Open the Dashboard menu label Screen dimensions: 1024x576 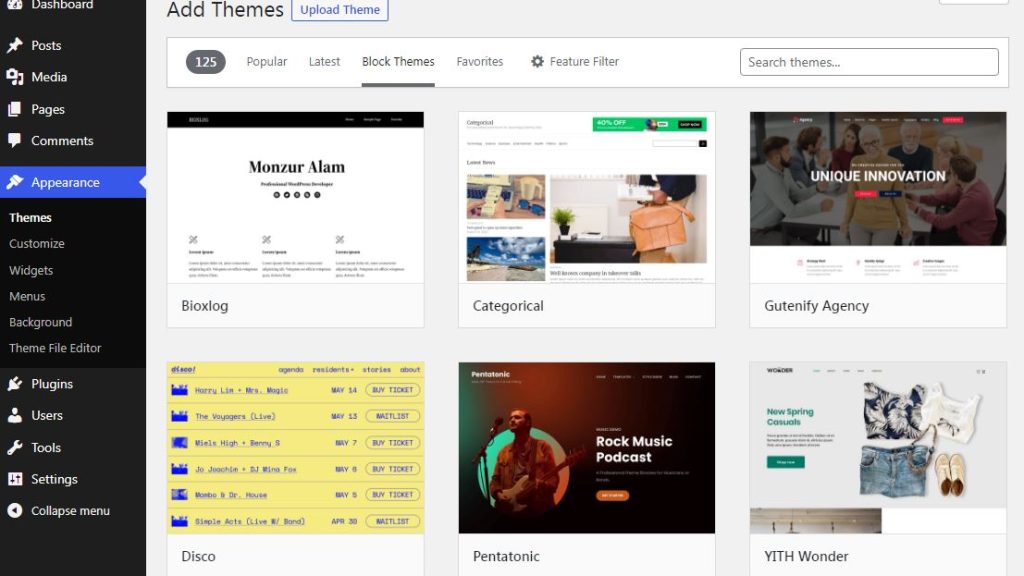tap(62, 5)
